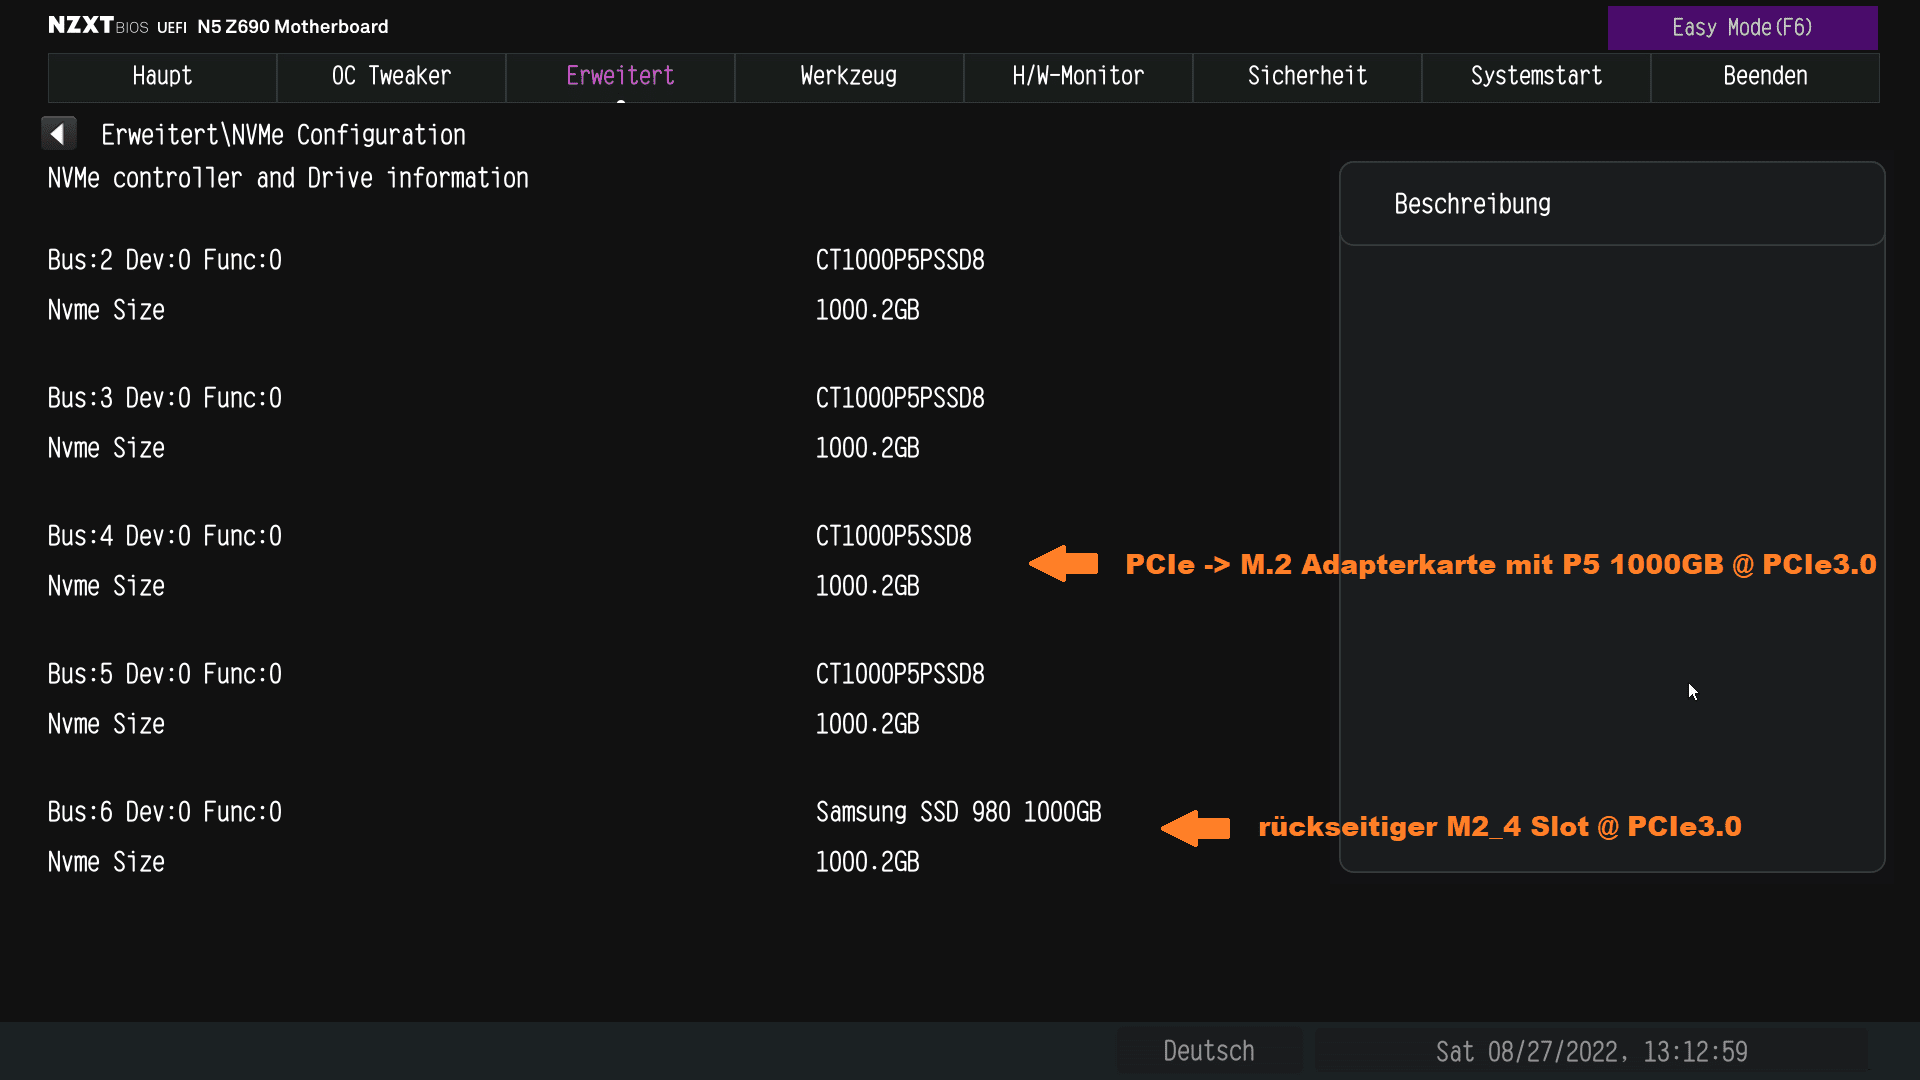Screen dimensions: 1920x1080
Task: Click the CT1000P5PSSD8 value for Bus:3
Action: pos(900,398)
